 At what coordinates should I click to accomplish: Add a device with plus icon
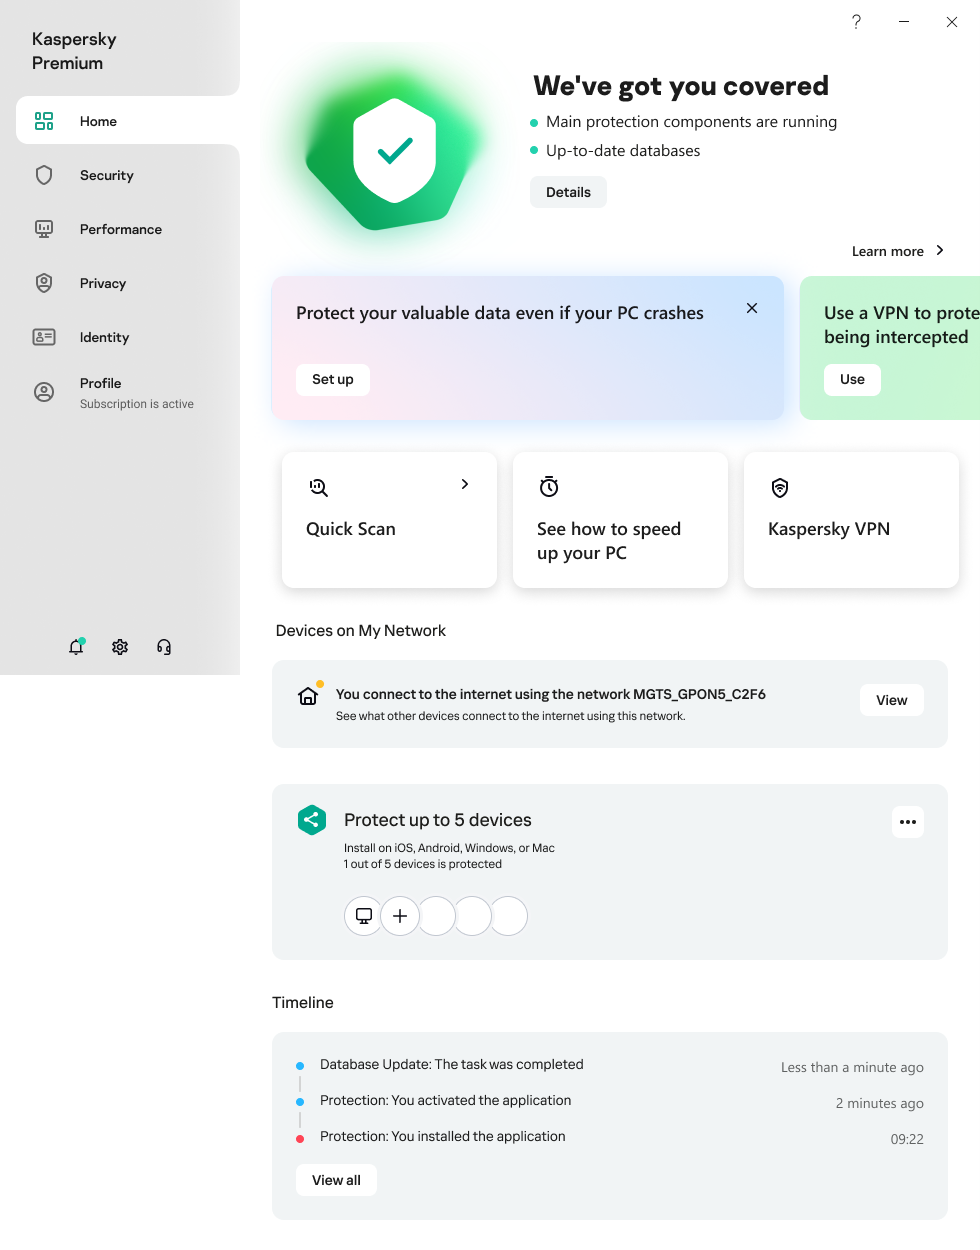(x=400, y=916)
